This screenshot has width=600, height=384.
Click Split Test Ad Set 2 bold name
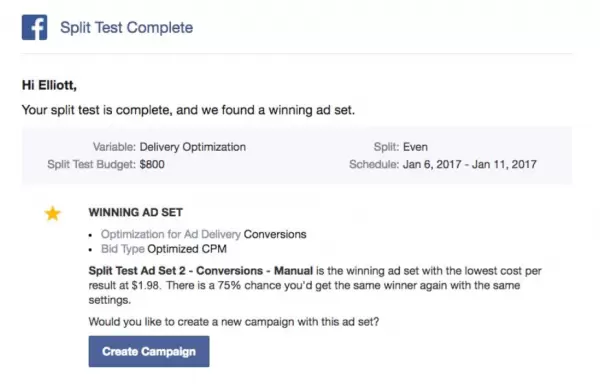[201, 271]
